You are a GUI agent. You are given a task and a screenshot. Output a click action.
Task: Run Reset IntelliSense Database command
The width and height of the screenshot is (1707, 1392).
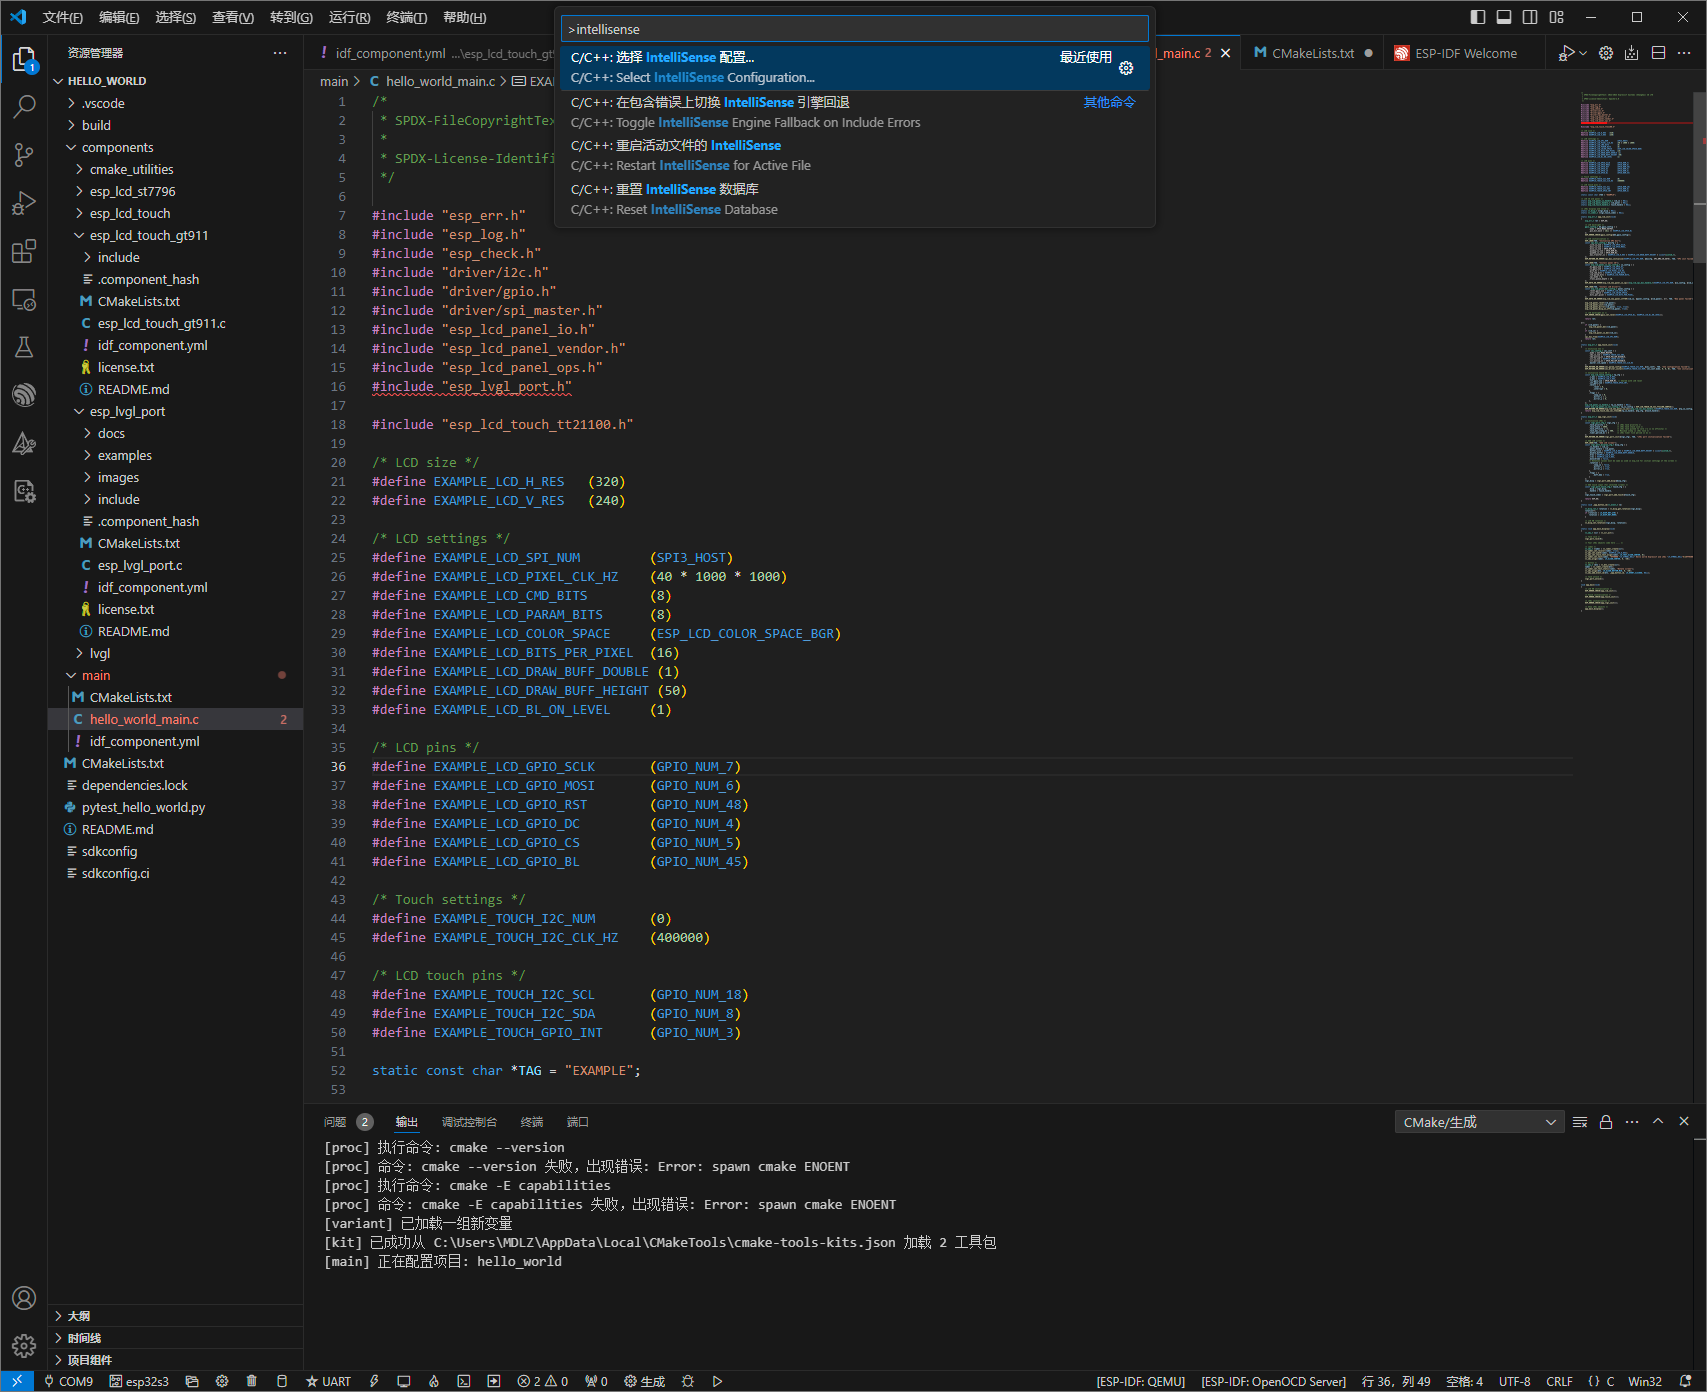(x=854, y=199)
